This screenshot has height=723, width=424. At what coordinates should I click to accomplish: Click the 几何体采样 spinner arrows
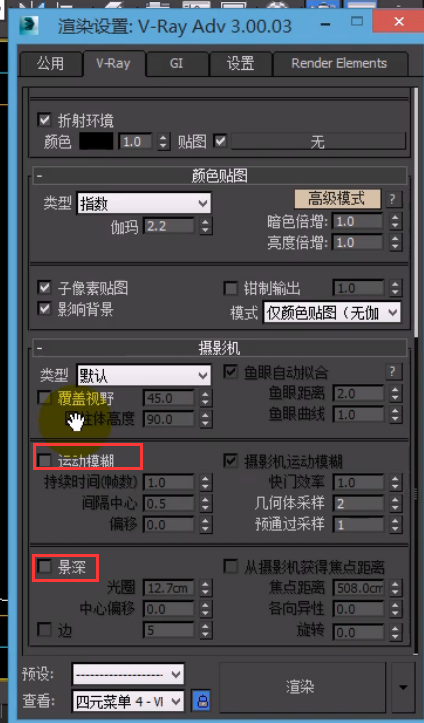click(395, 503)
